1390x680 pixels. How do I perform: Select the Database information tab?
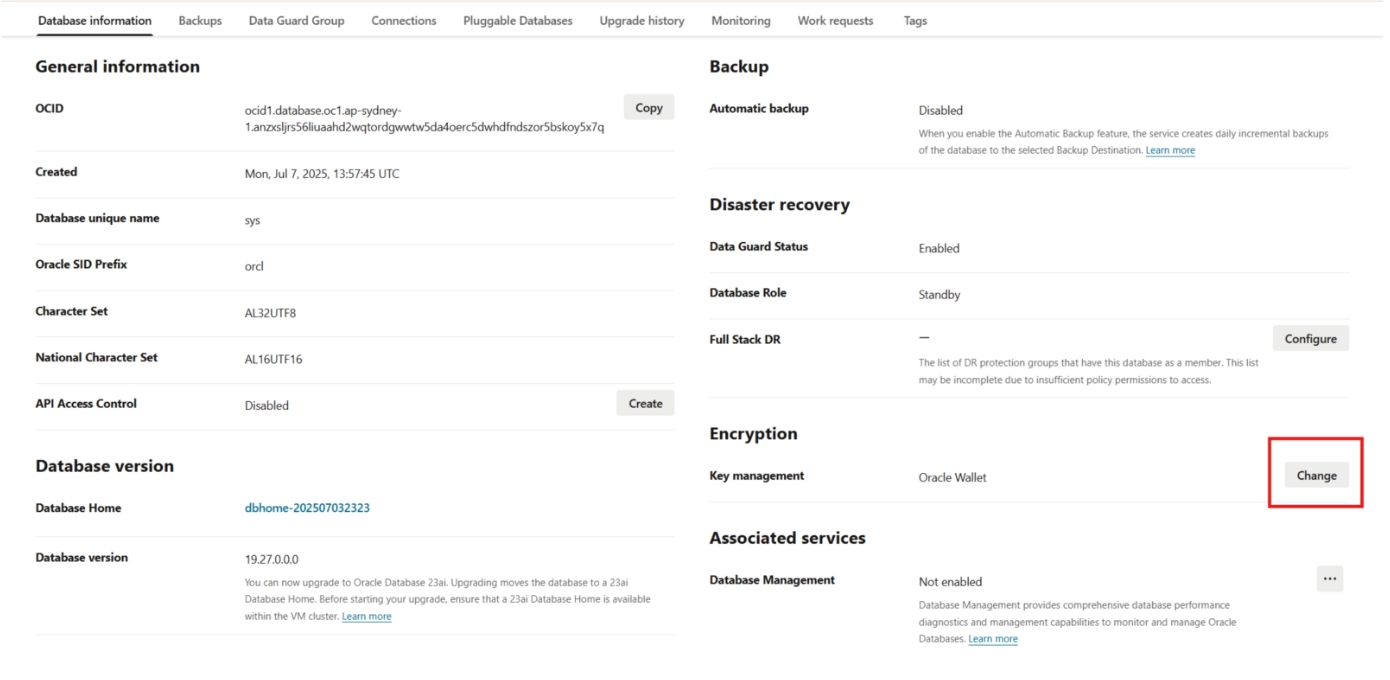[x=95, y=21]
